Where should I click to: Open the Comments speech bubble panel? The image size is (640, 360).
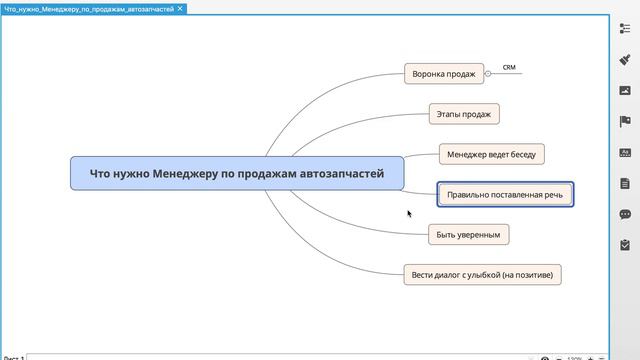[x=624, y=214]
